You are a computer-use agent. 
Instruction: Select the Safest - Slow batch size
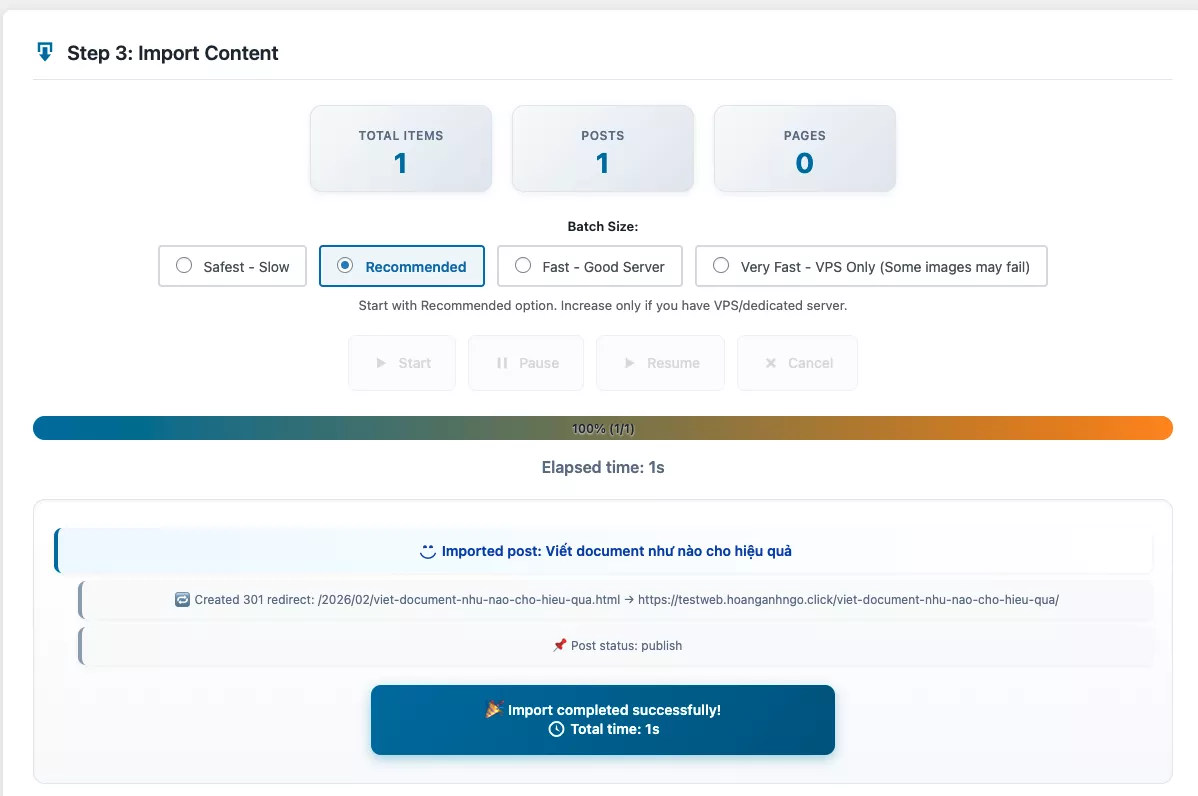[184, 266]
